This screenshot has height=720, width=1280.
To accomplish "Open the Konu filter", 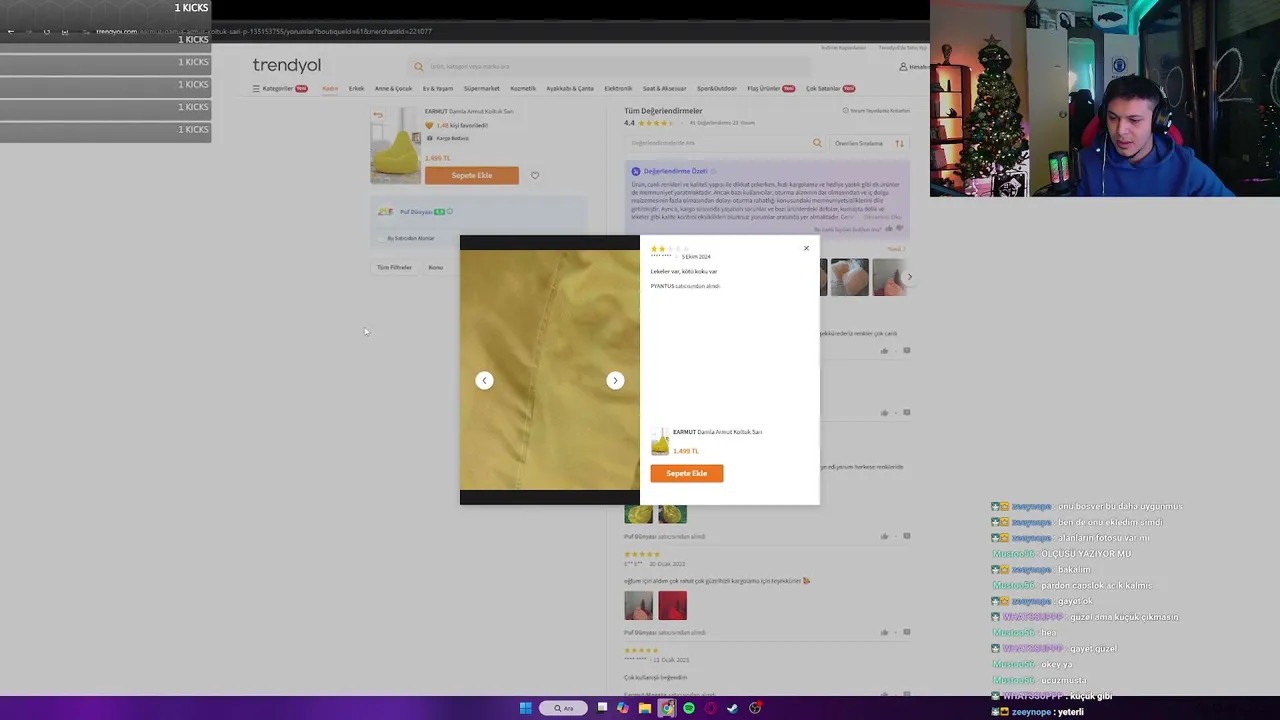I will point(436,268).
